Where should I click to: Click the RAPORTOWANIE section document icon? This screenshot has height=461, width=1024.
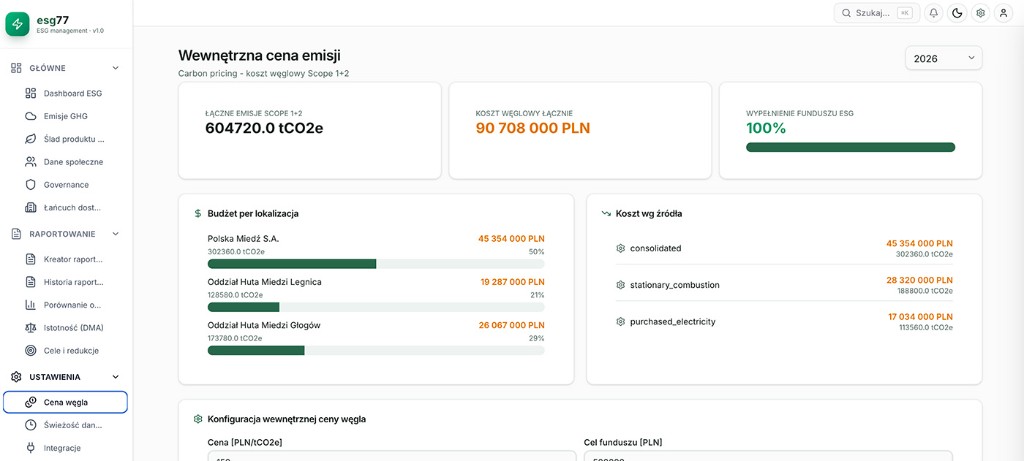[x=16, y=234]
